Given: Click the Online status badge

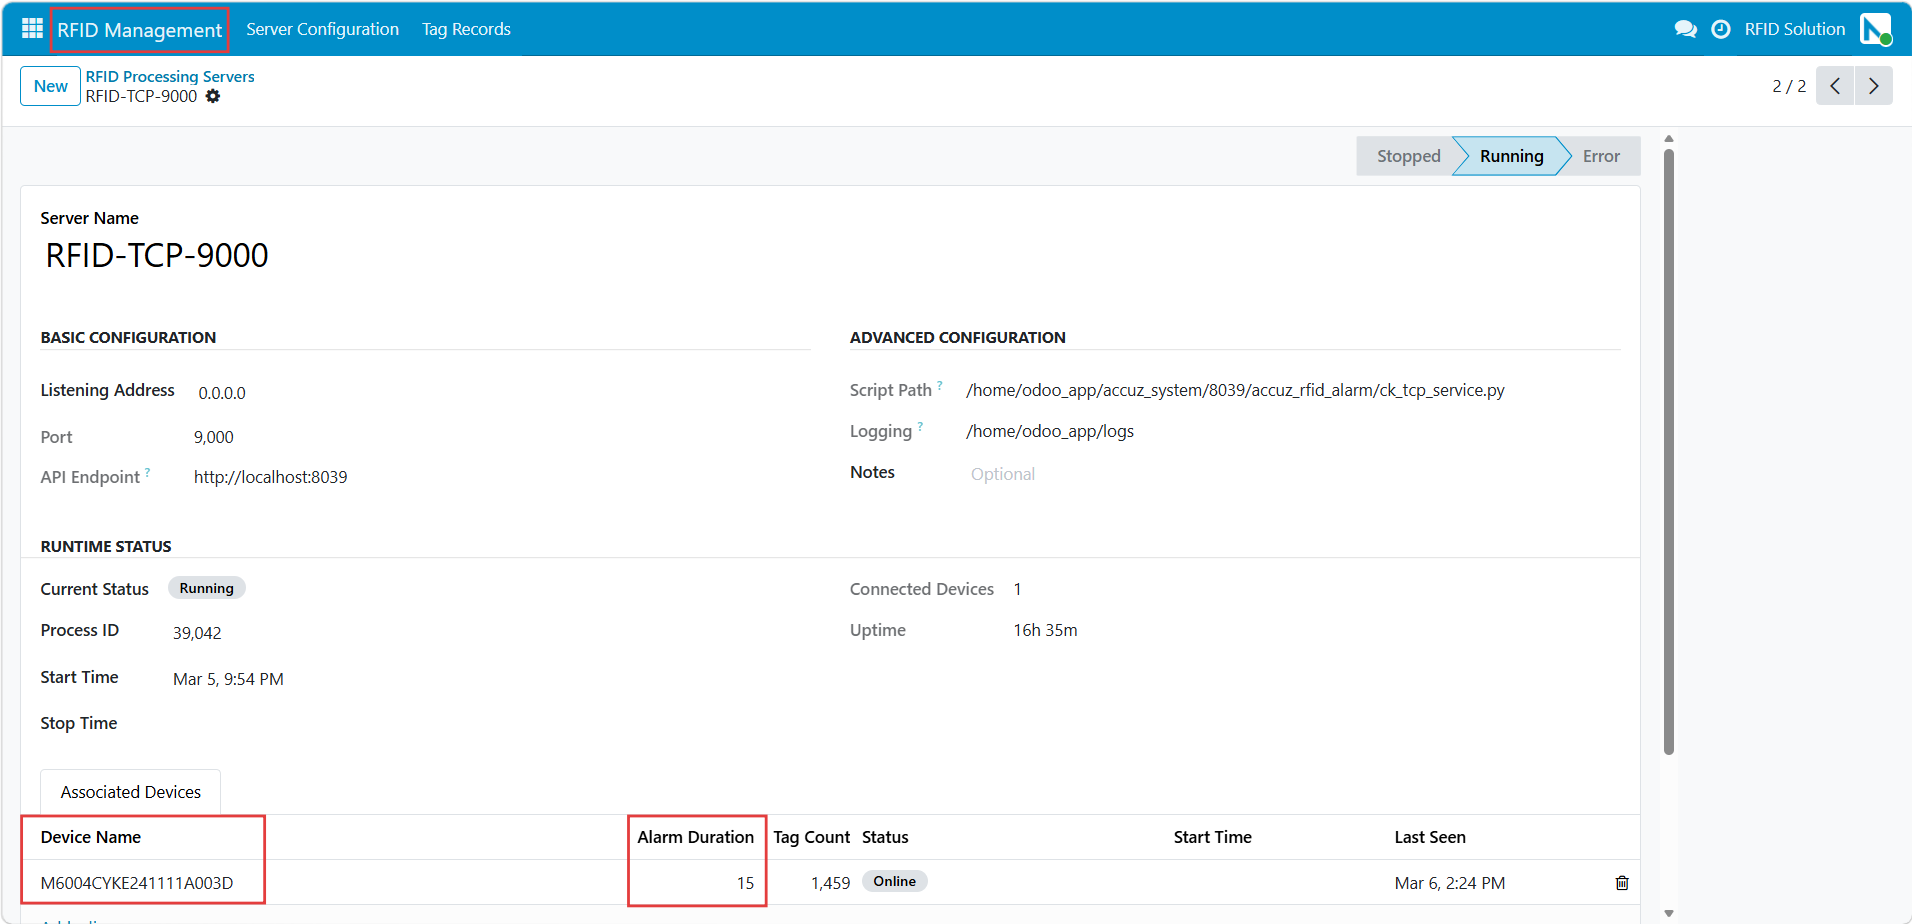Looking at the screenshot, I should coord(894,881).
